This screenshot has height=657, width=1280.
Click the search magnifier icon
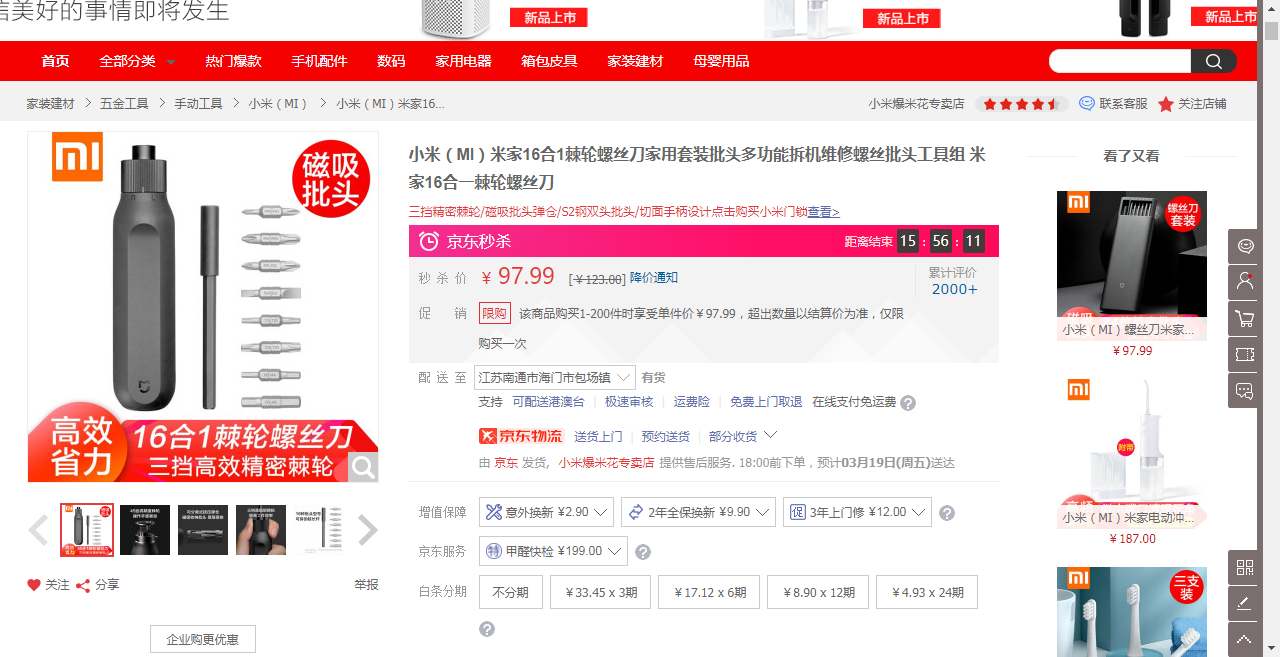[1213, 61]
